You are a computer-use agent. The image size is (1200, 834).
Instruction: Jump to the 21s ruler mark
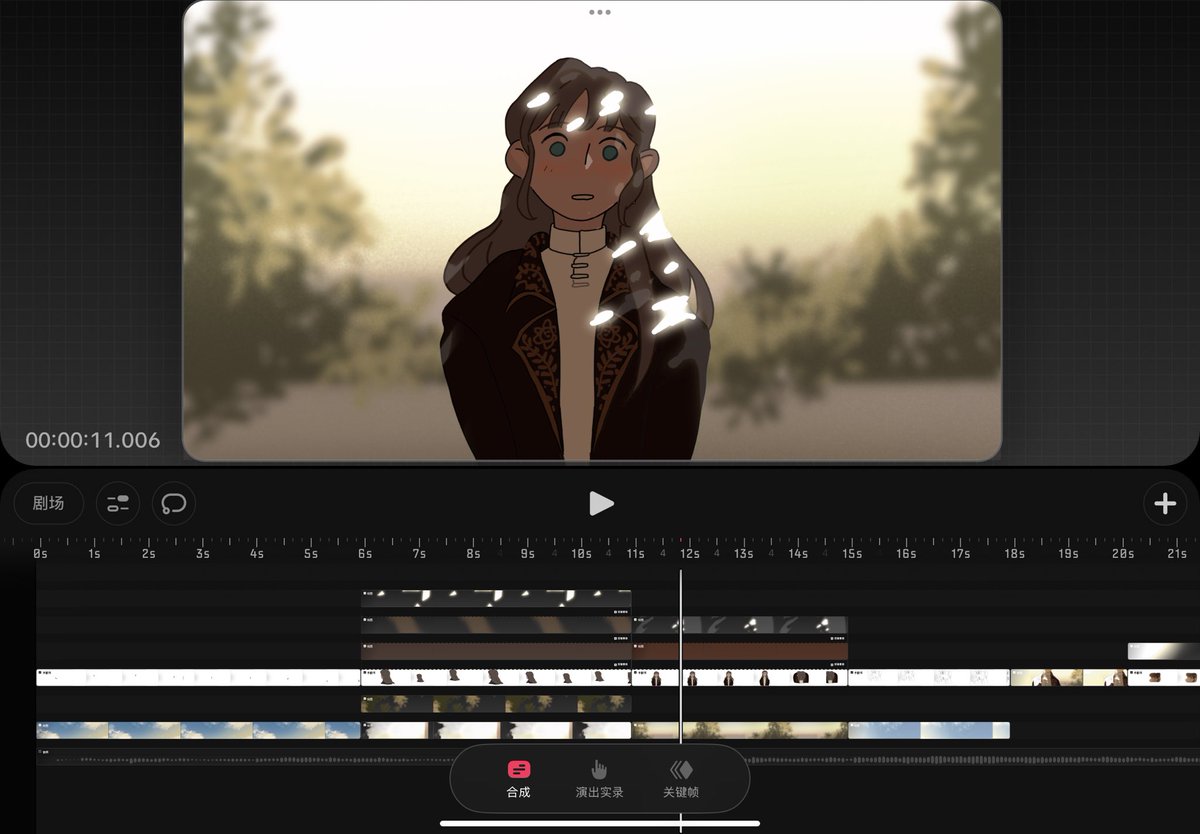[1176, 553]
